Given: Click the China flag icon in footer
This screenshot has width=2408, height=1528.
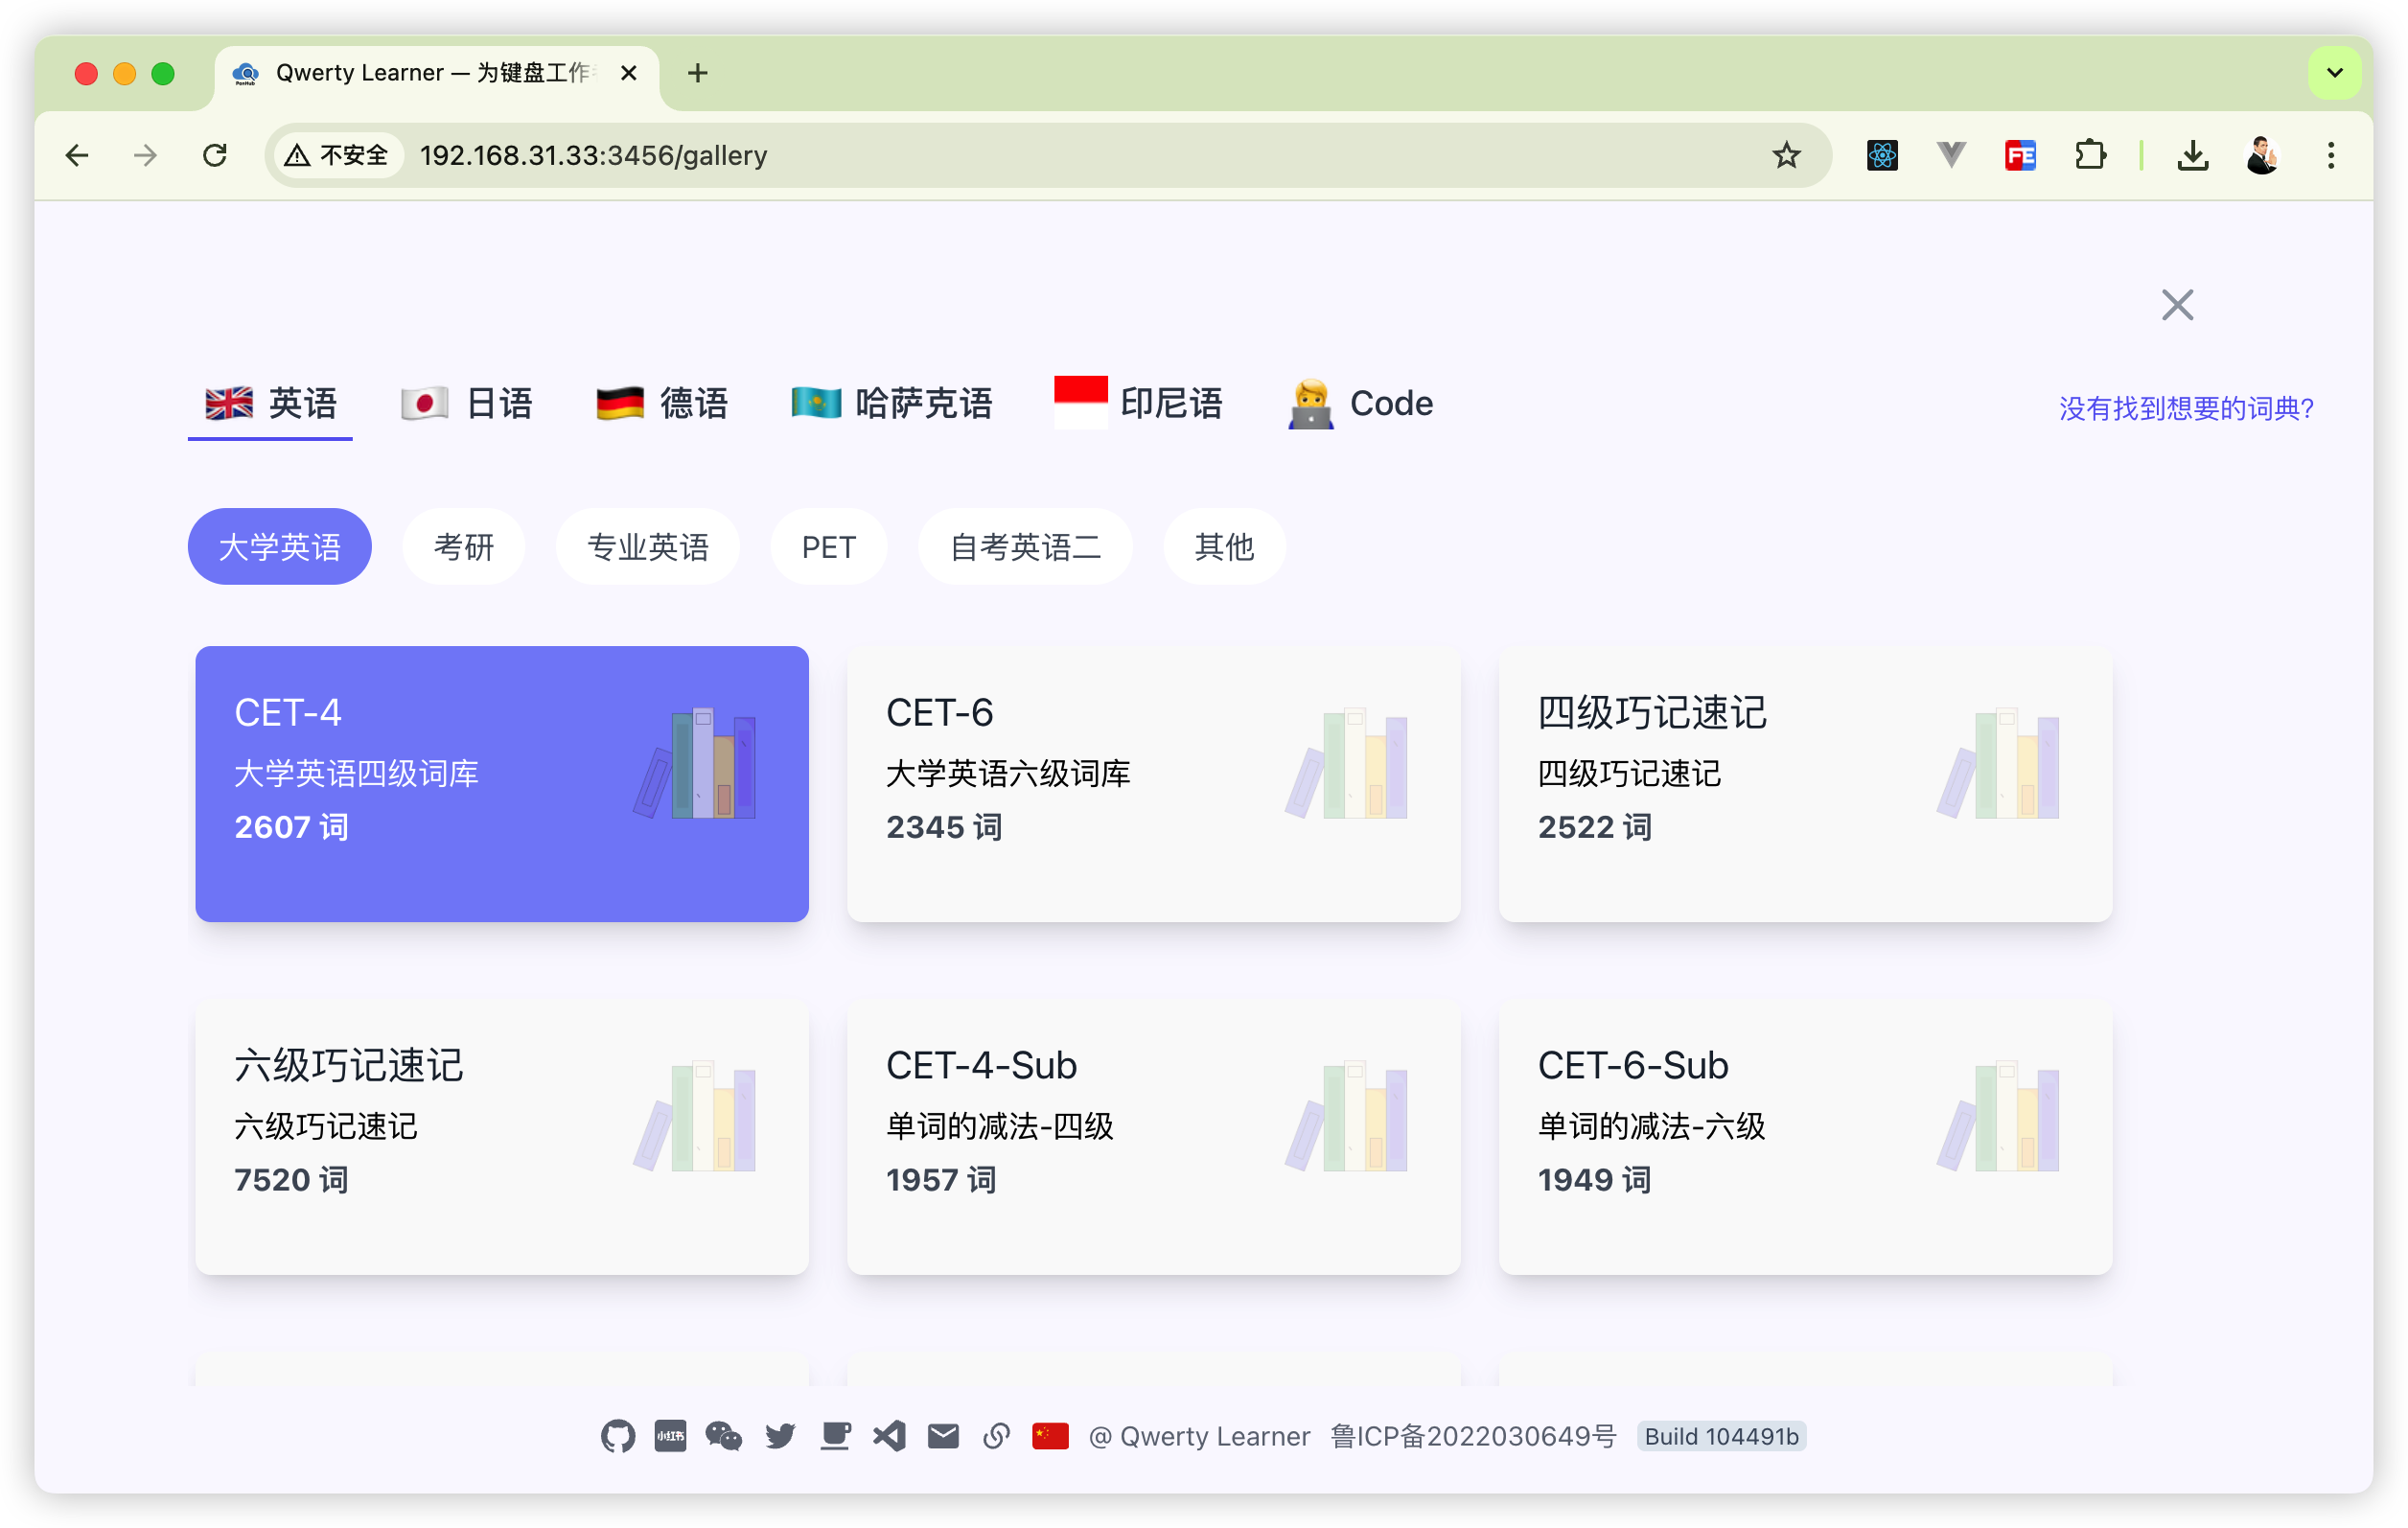Looking at the screenshot, I should pyautogui.click(x=1049, y=1436).
